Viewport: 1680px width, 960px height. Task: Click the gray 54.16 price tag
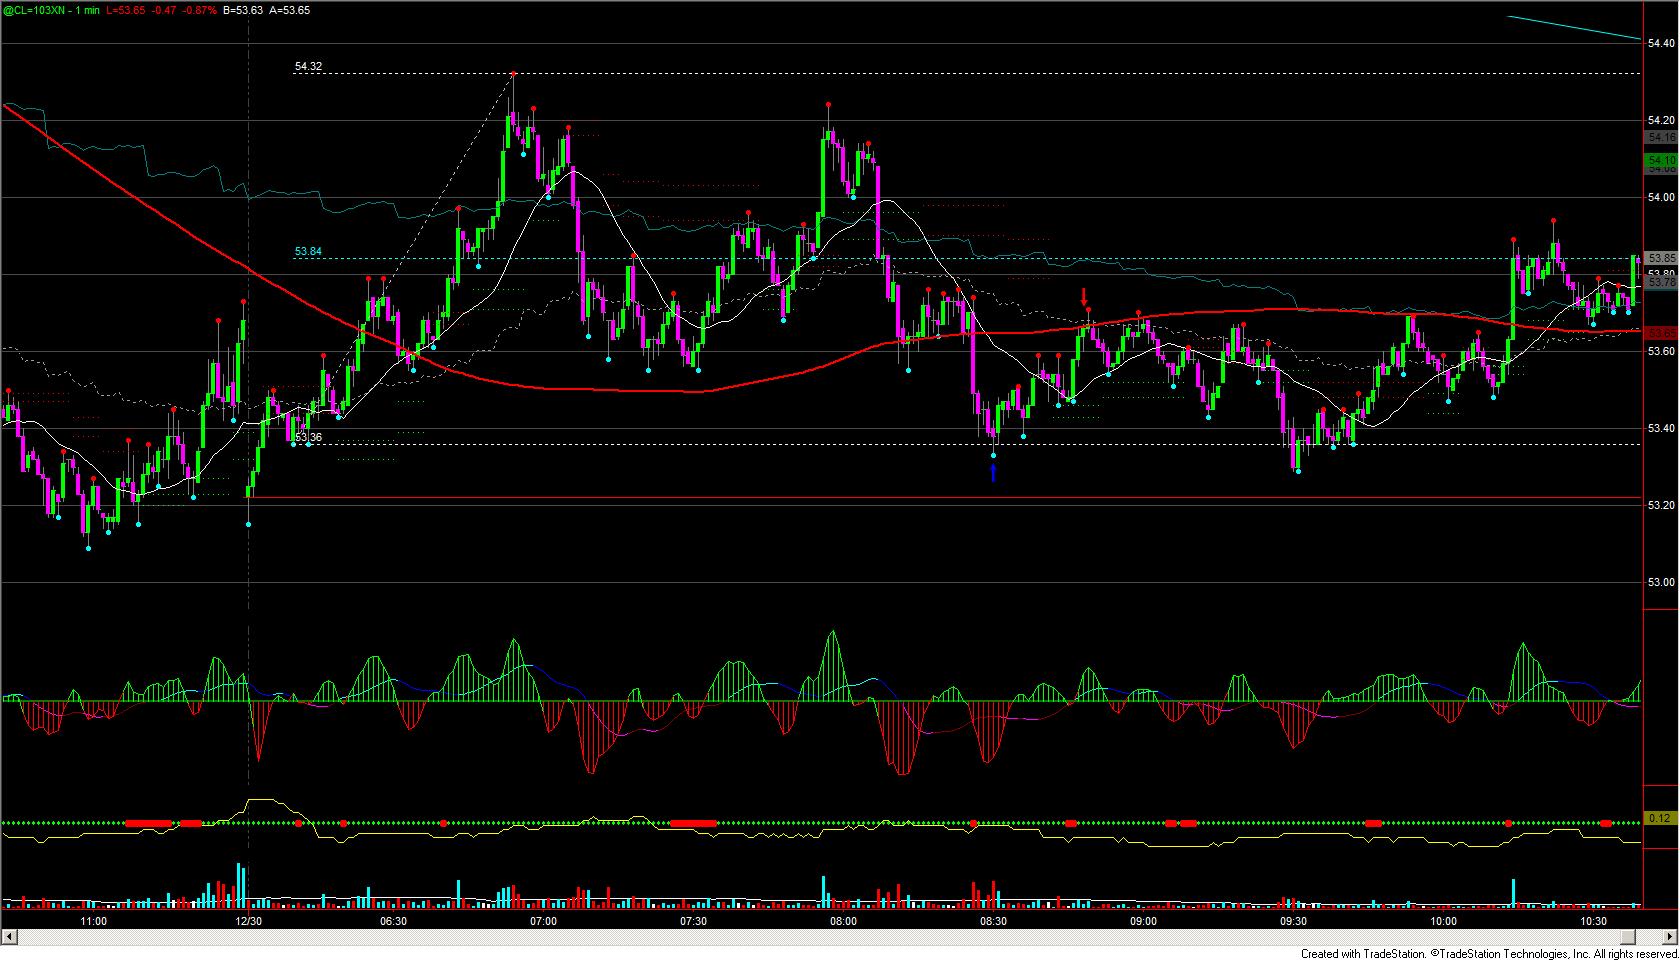(x=1661, y=137)
